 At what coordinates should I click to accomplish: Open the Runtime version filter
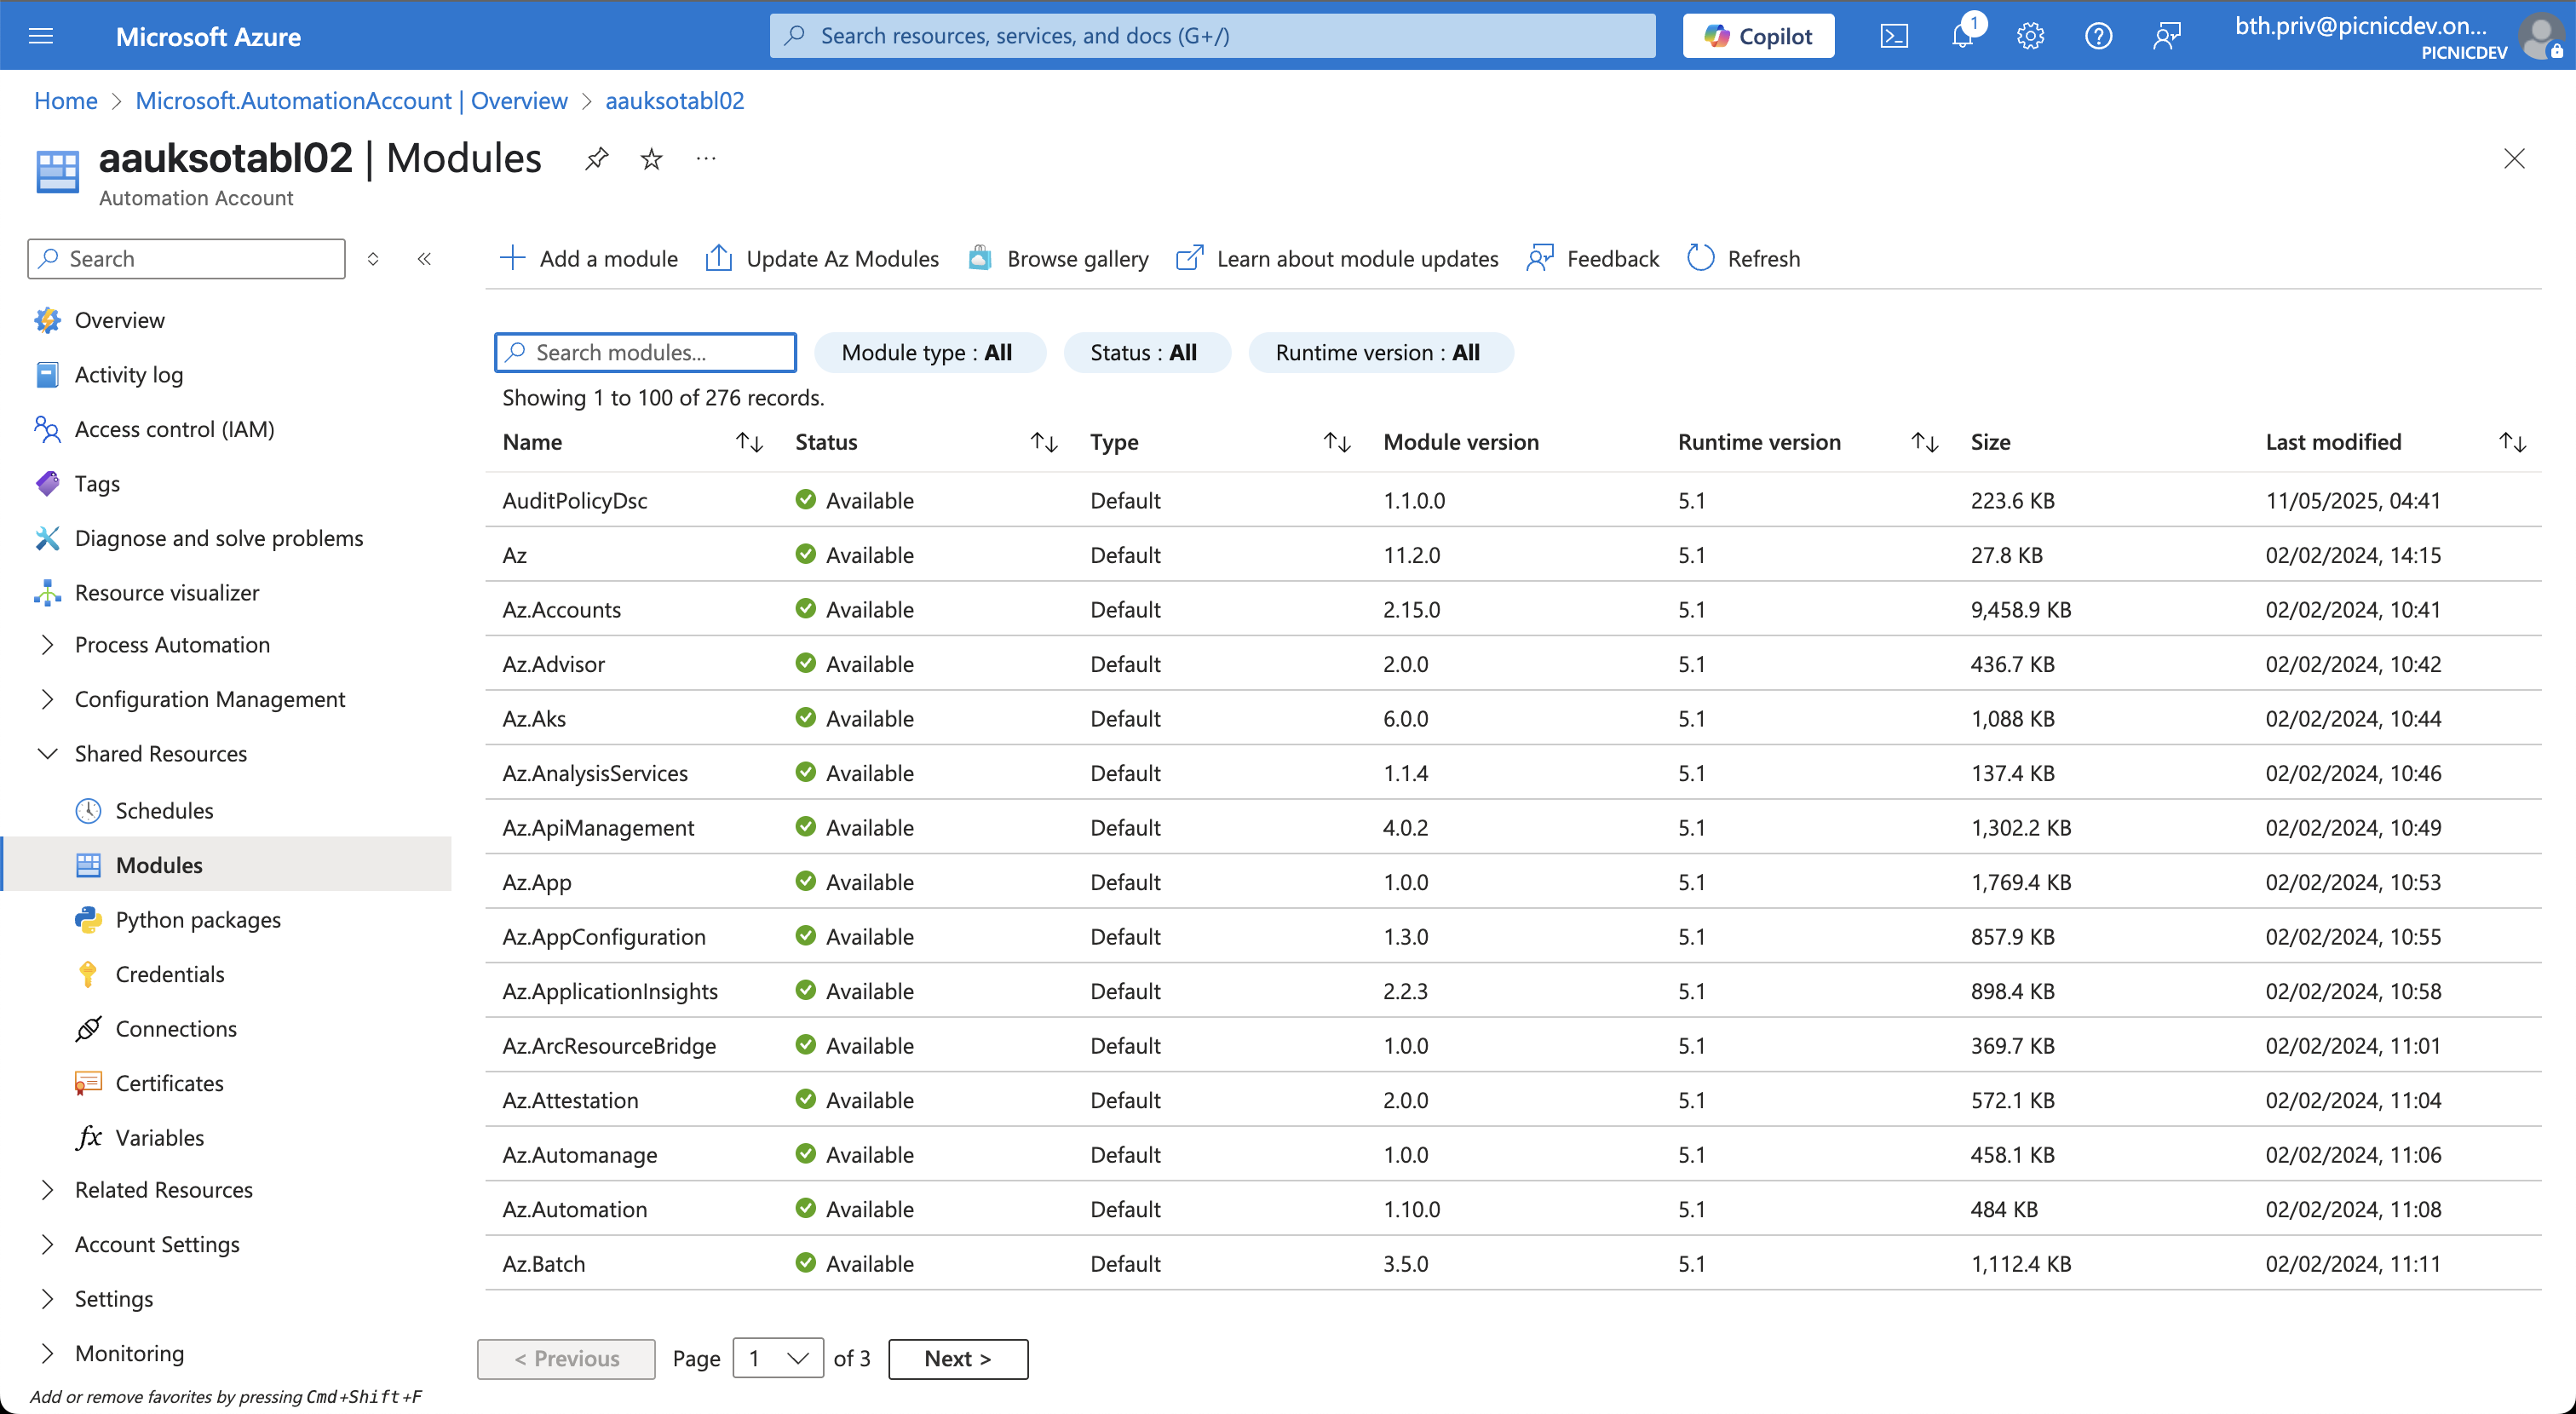1380,352
